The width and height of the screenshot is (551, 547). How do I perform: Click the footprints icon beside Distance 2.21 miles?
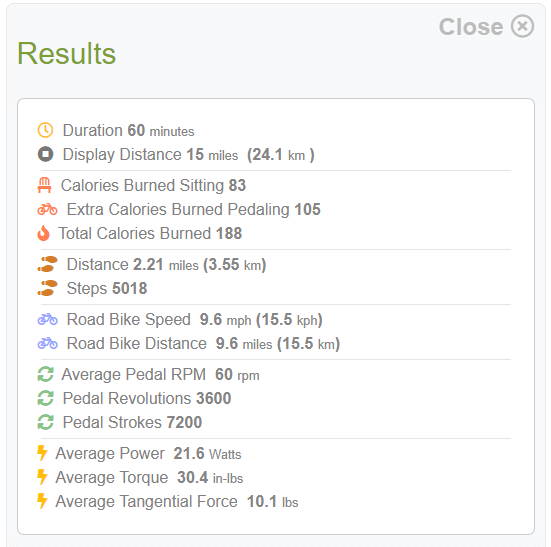pyautogui.click(x=47, y=264)
